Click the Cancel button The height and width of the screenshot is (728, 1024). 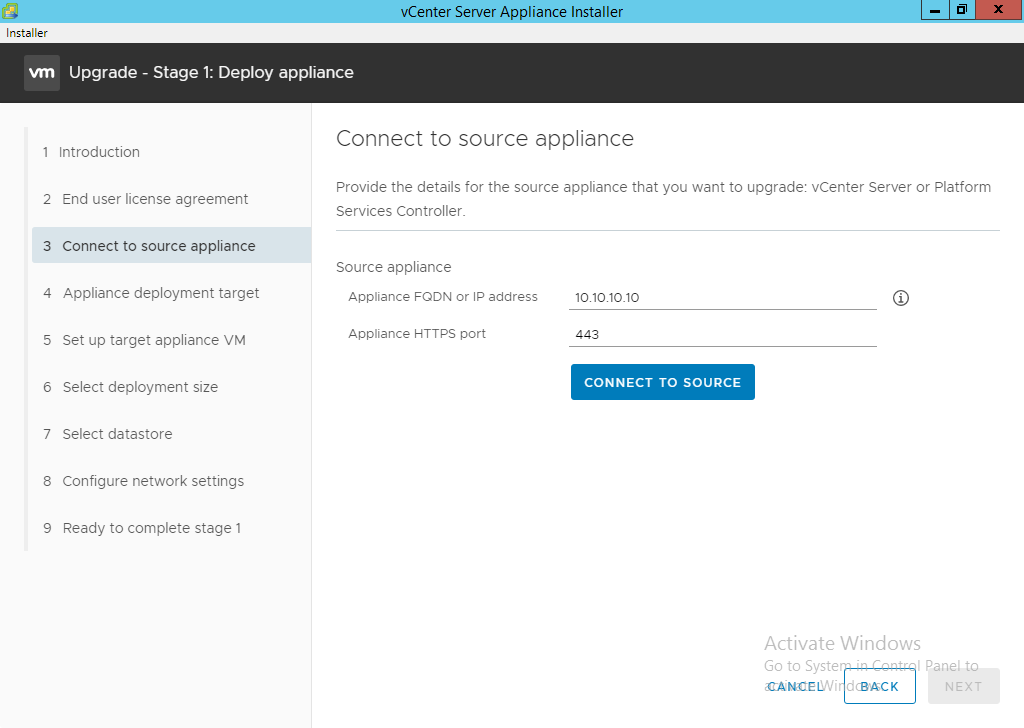796,686
